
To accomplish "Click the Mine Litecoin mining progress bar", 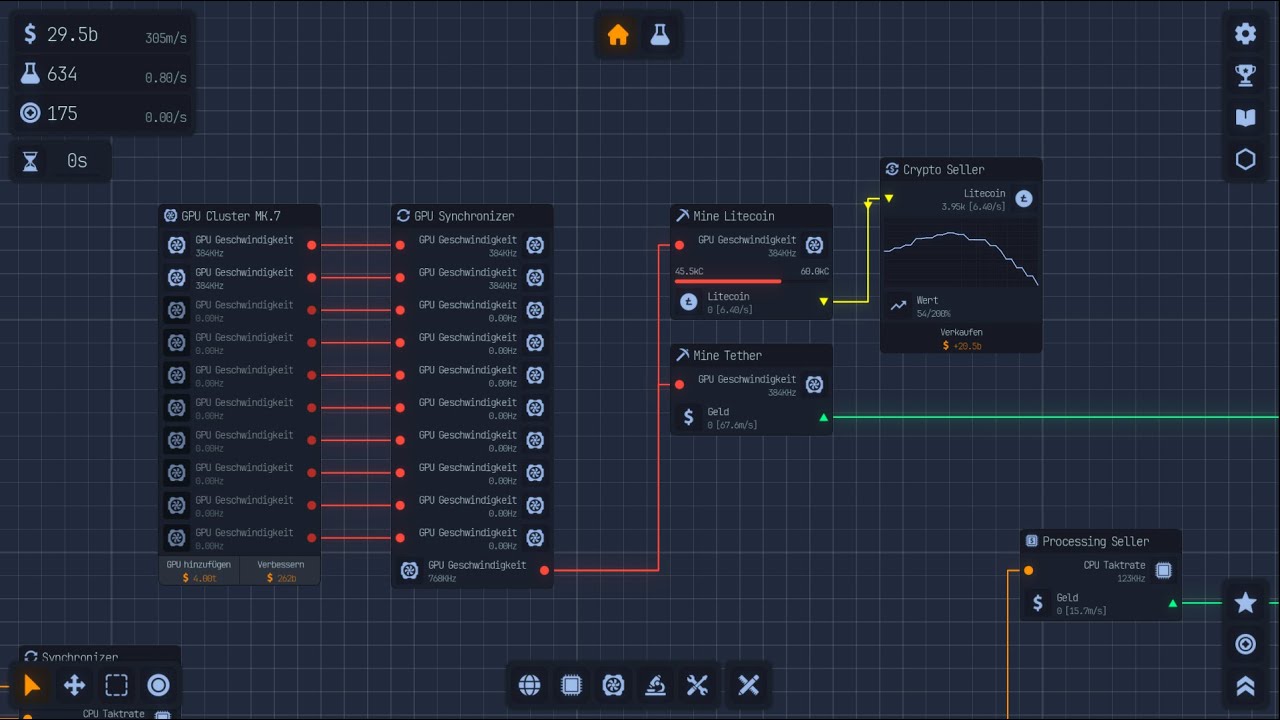I will point(752,281).
